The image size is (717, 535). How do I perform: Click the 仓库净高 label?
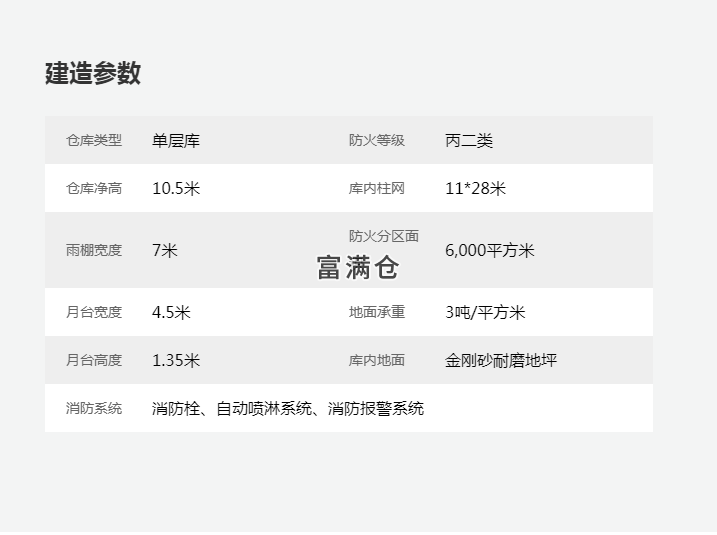coord(94,189)
